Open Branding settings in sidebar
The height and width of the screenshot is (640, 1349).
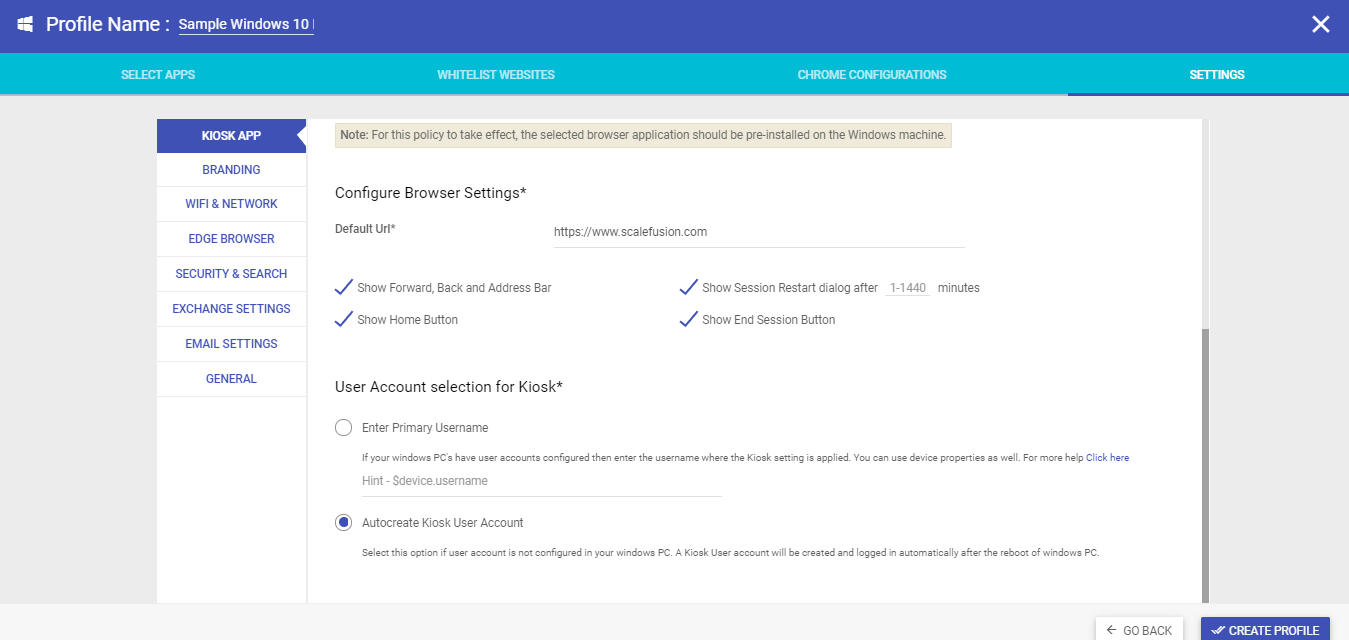click(x=231, y=170)
